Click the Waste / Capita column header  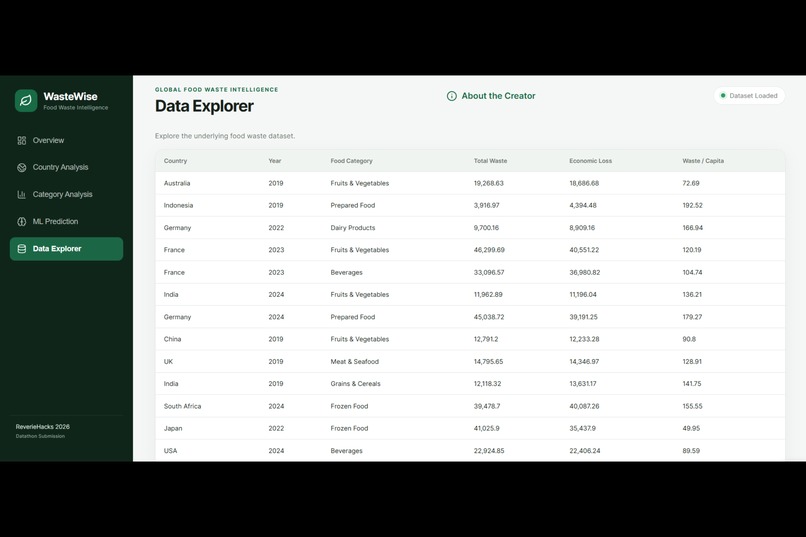(703, 161)
